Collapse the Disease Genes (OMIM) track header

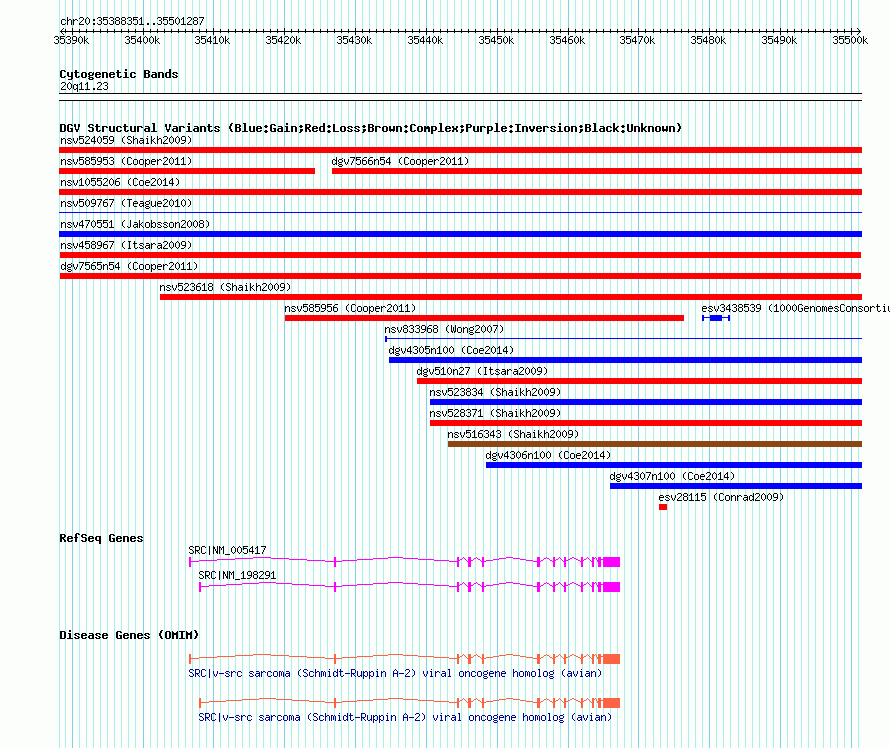point(129,635)
